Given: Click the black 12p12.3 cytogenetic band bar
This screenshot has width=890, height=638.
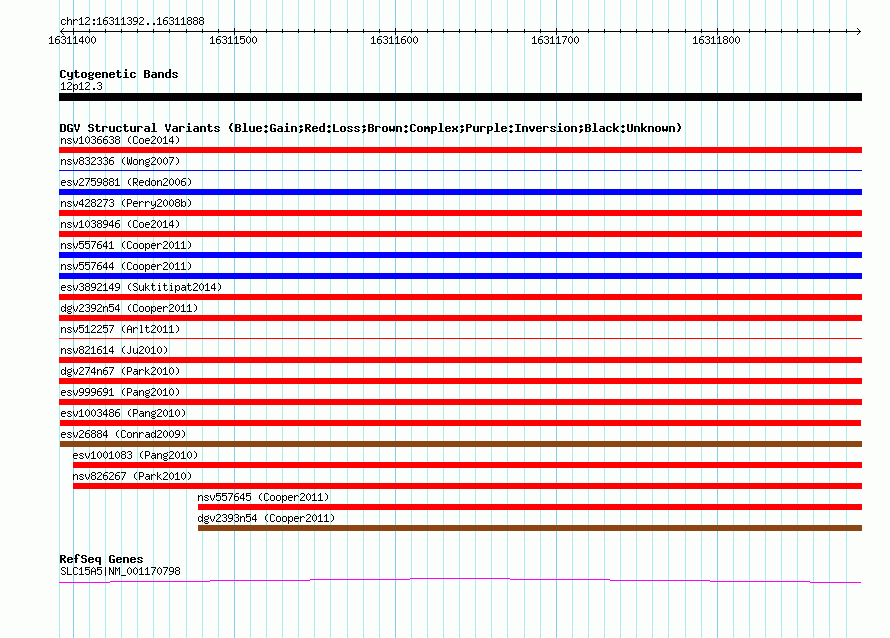Looking at the screenshot, I should coord(460,97).
